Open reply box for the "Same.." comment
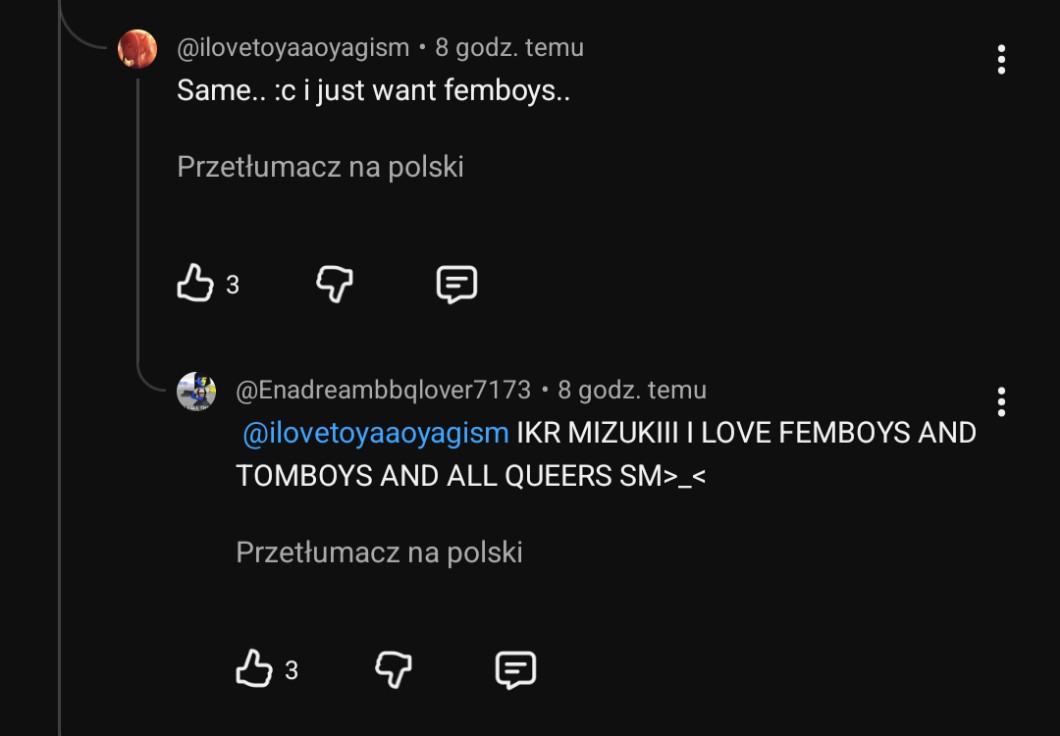Viewport: 1060px width, 736px height. tap(457, 284)
